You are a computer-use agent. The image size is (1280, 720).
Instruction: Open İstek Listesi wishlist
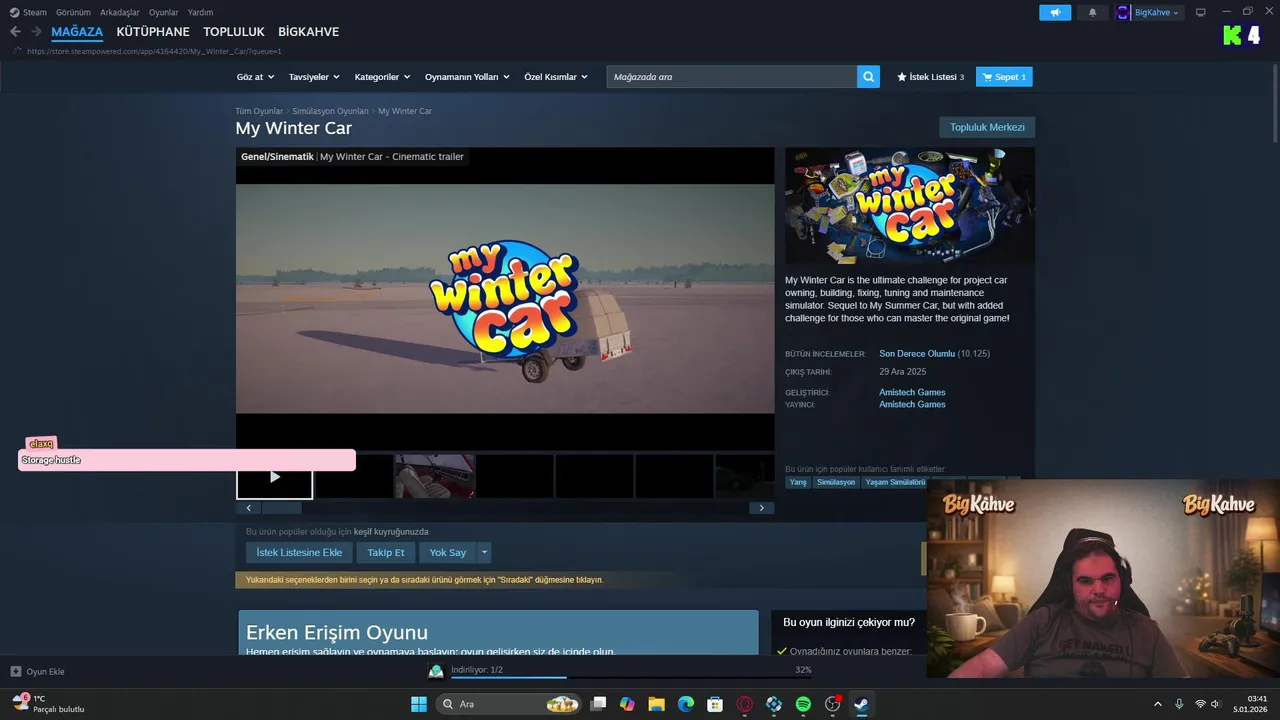coord(930,77)
